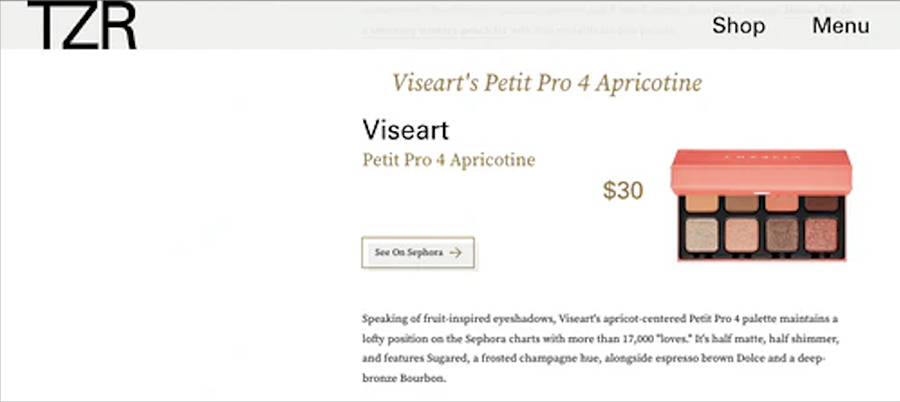Click the black Viseart brand name
The image size is (900, 402).
tap(405, 131)
